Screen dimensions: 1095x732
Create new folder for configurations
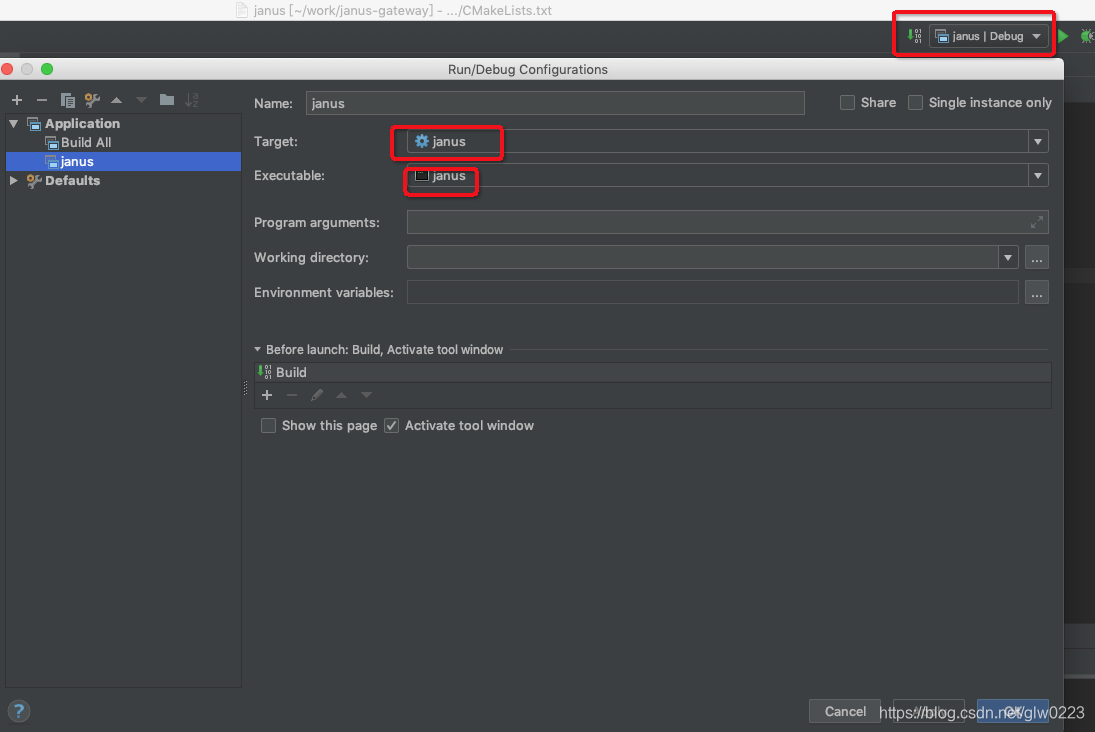[x=166, y=99]
